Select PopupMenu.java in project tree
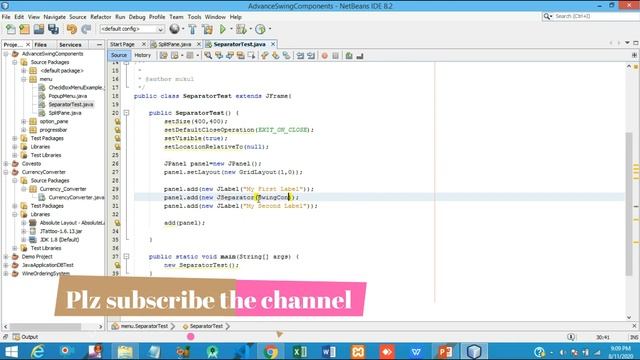Image resolution: width=640 pixels, height=360 pixels. coord(67,96)
